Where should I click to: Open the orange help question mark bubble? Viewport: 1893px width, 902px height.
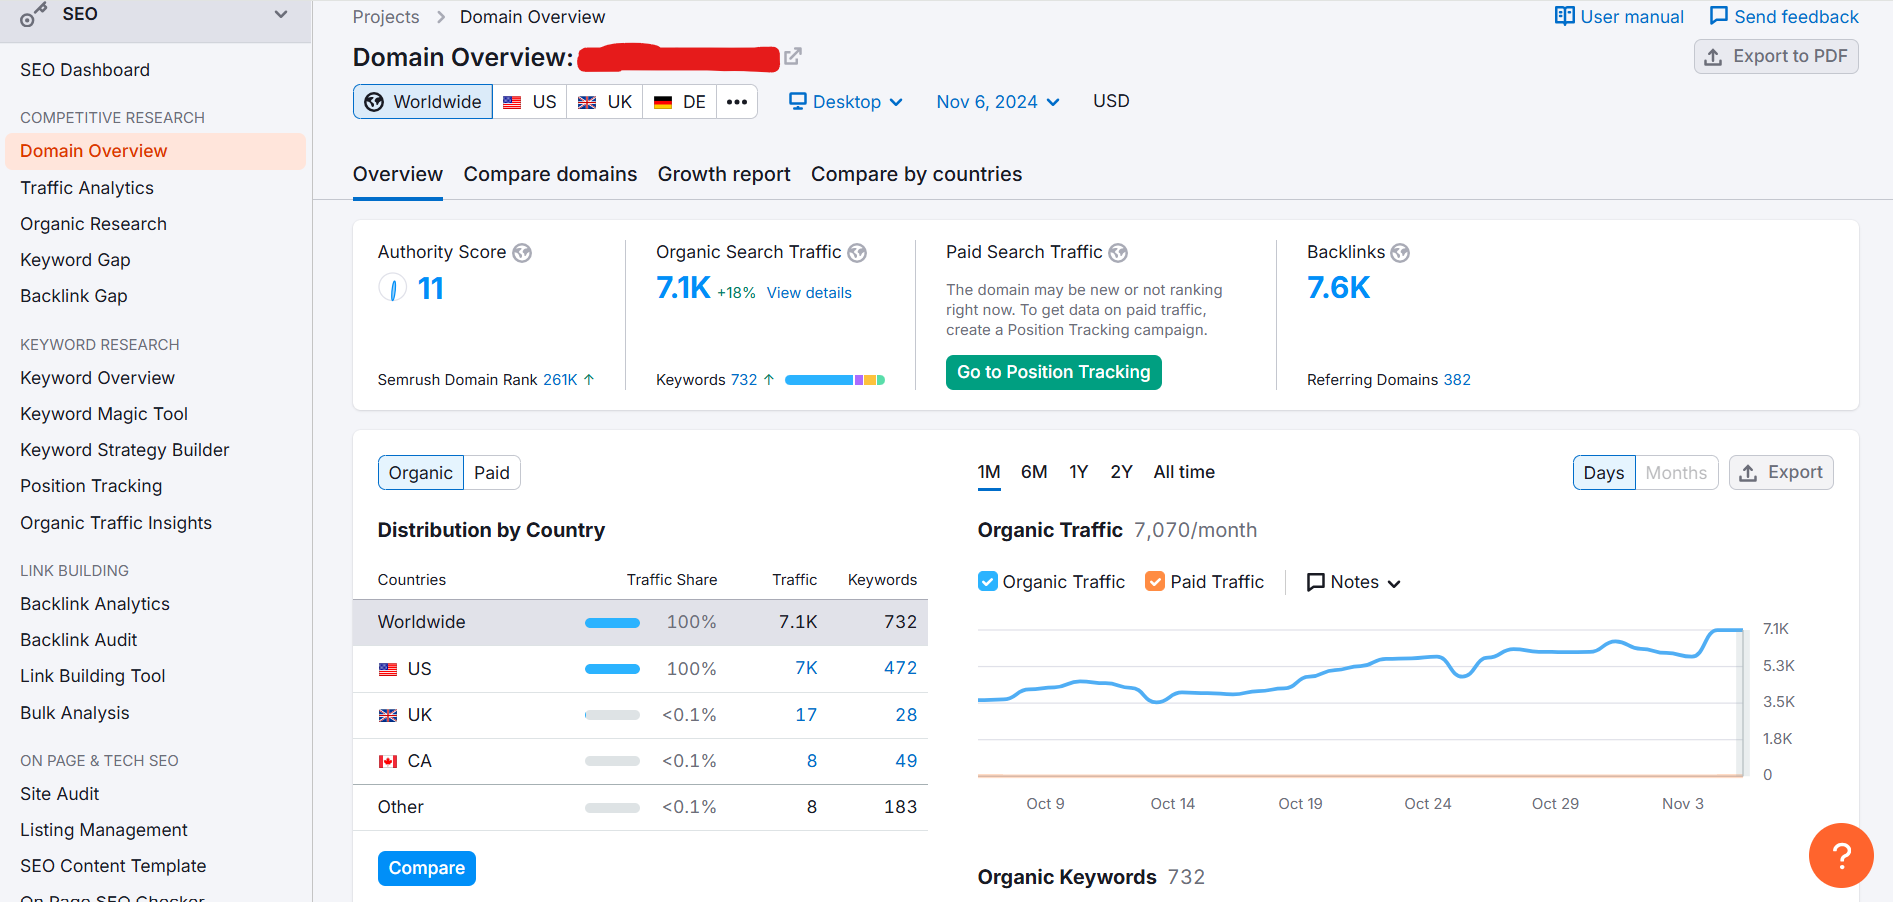1840,855
